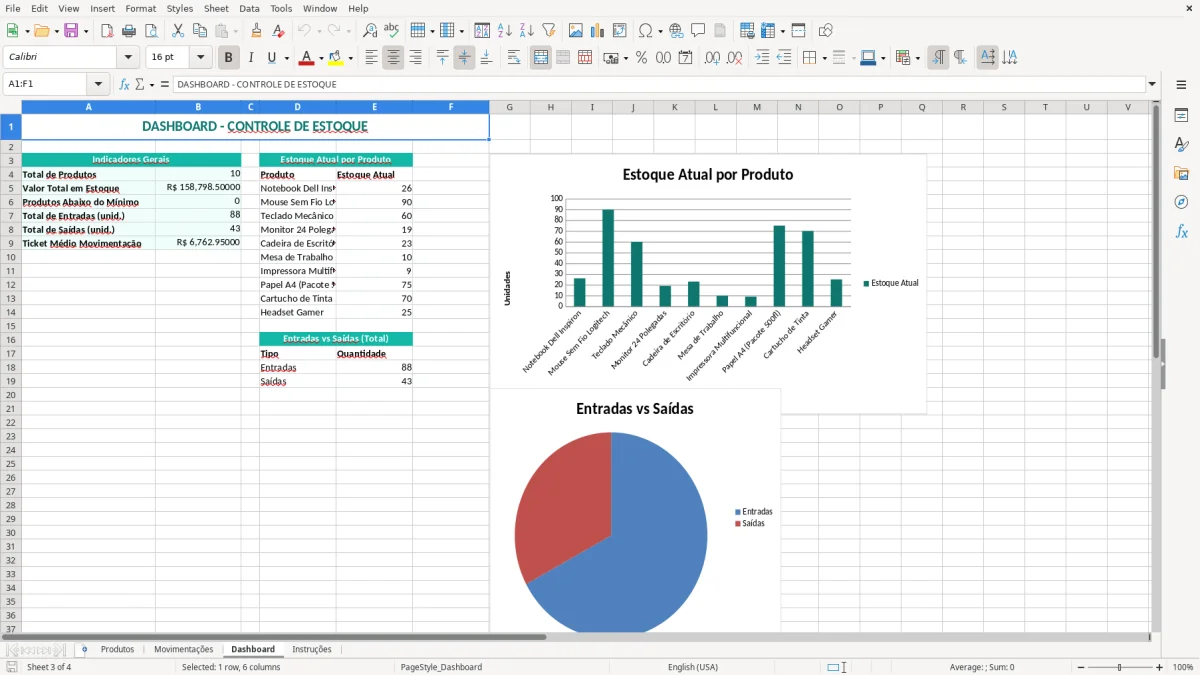Click the Save document icon
The width and height of the screenshot is (1200, 675).
71,30
